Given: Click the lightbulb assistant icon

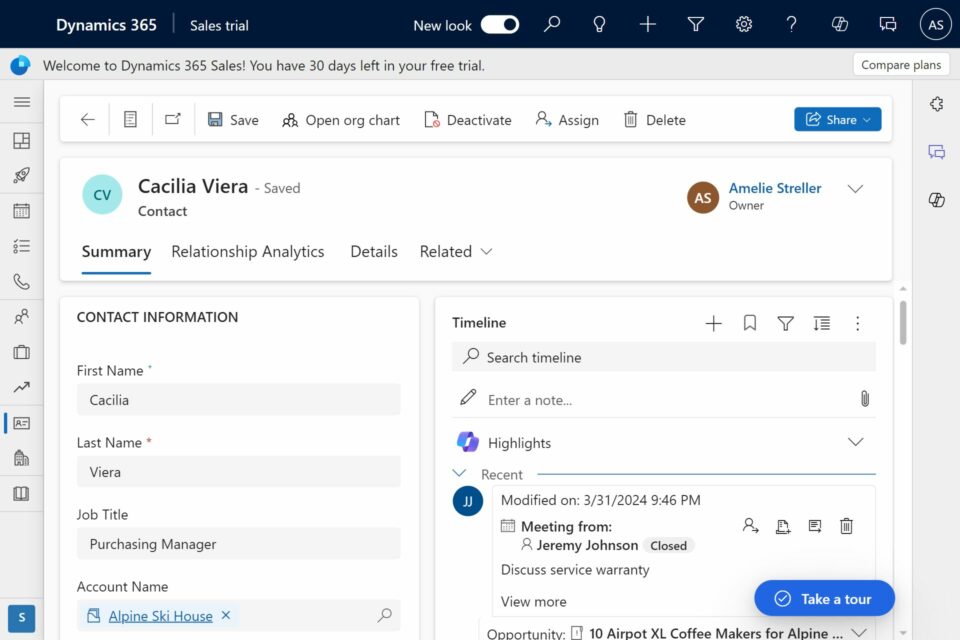Looking at the screenshot, I should [x=600, y=25].
